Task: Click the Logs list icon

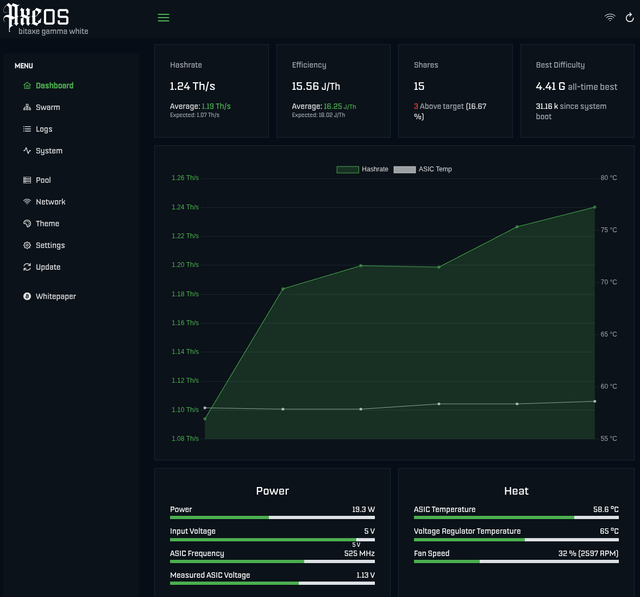Action: (27, 129)
